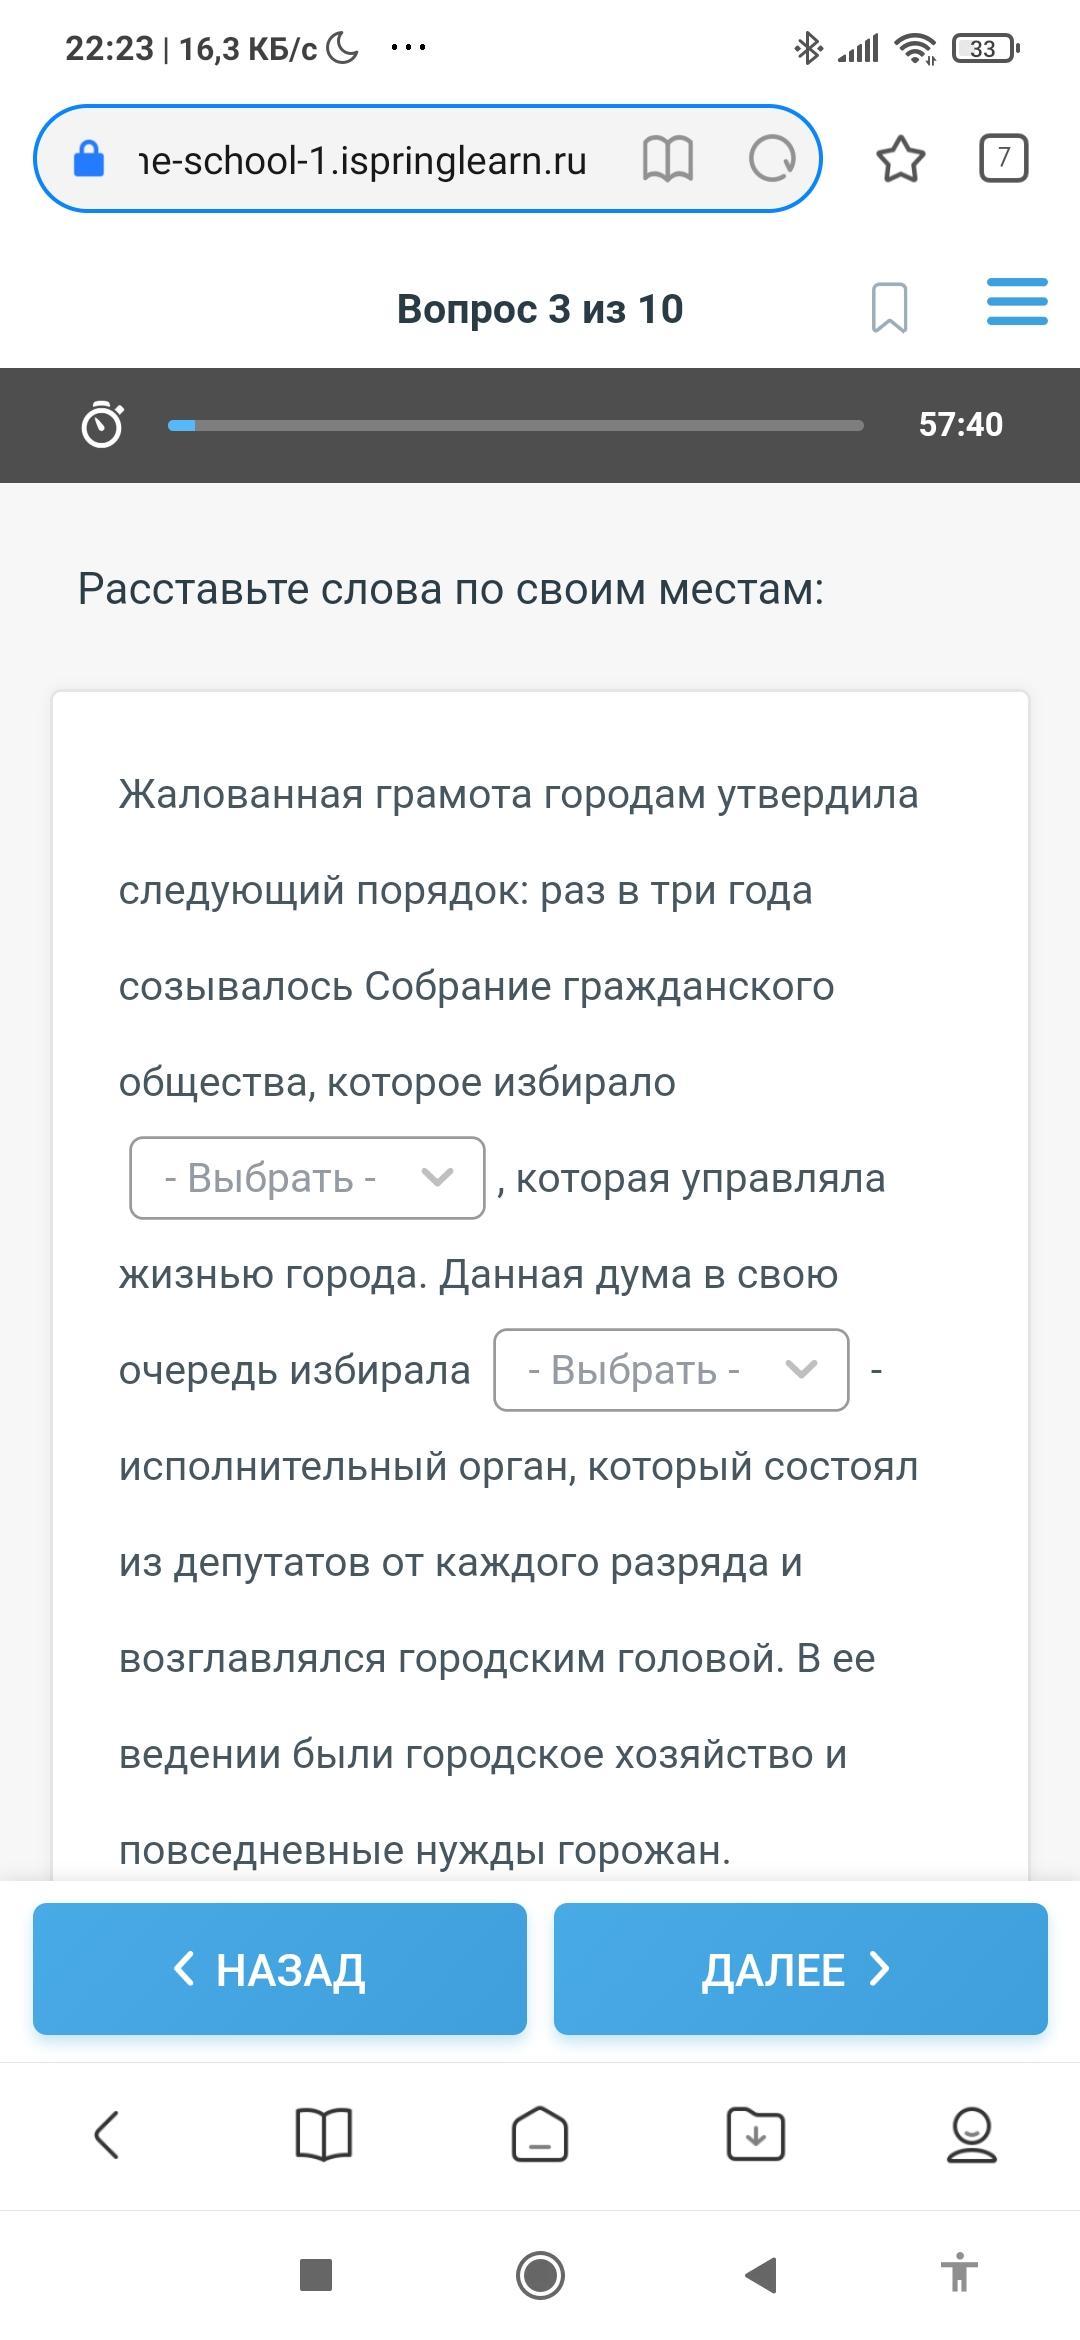
Task: Proceed with ДАЛЕЕ button
Action: click(801, 1969)
